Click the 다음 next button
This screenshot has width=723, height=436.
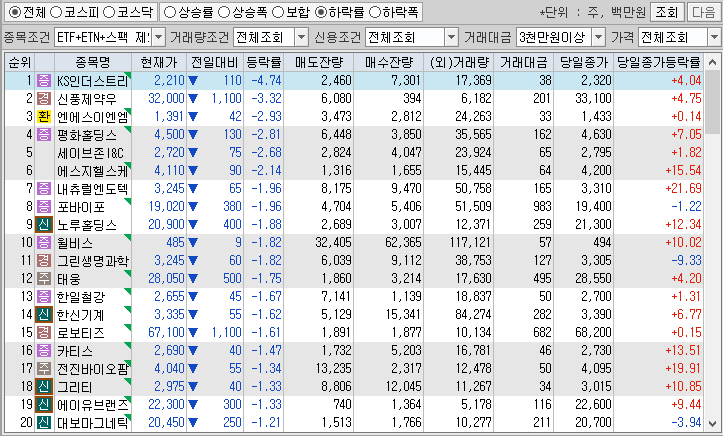tap(704, 12)
